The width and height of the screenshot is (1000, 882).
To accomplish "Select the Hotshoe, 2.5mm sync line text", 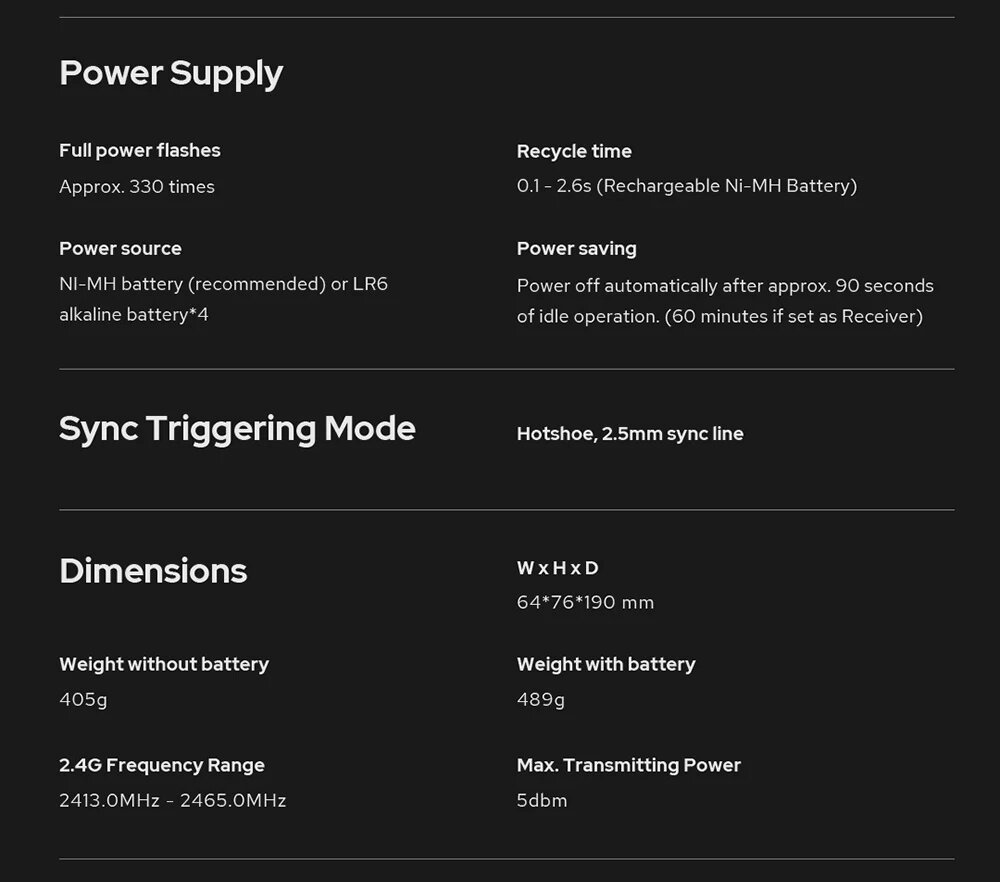I will tap(630, 434).
